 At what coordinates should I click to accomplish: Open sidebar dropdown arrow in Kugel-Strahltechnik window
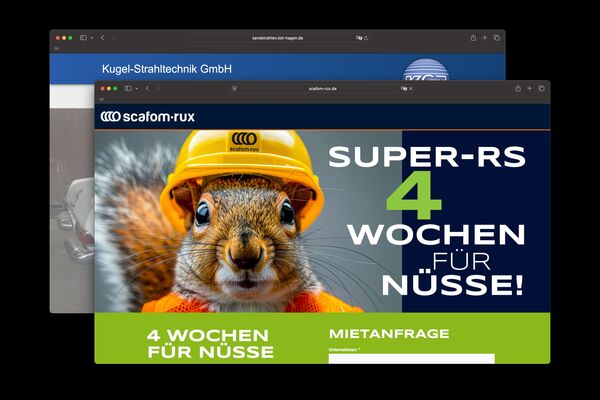click(92, 38)
